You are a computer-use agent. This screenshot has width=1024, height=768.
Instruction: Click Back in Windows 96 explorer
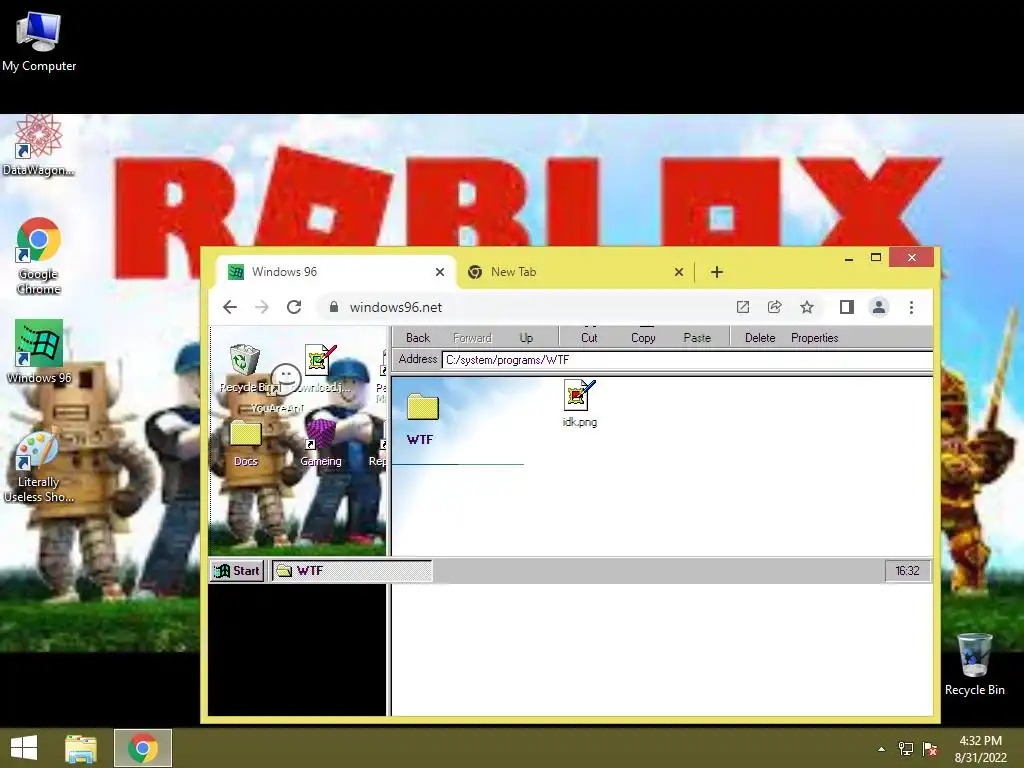pyautogui.click(x=418, y=338)
